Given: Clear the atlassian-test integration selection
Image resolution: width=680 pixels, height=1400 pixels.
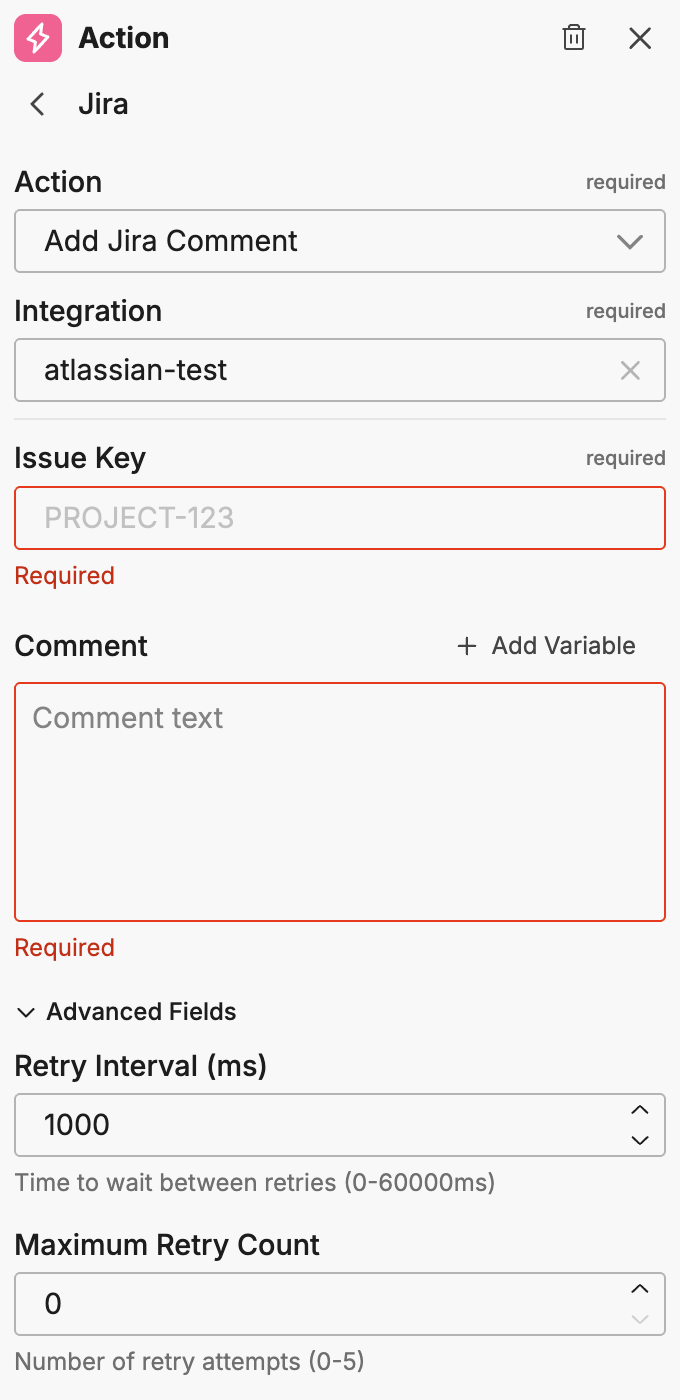Looking at the screenshot, I should click(x=631, y=370).
